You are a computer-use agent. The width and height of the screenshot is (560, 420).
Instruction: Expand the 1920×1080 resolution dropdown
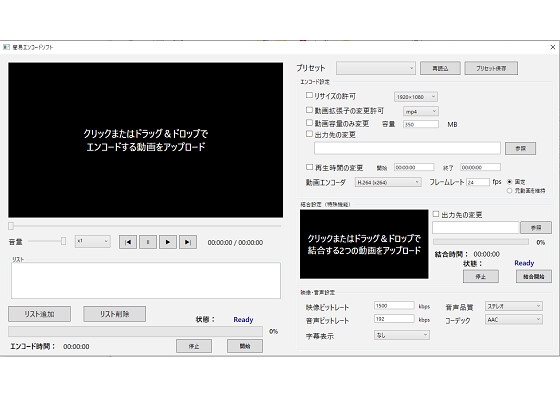[x=416, y=97]
